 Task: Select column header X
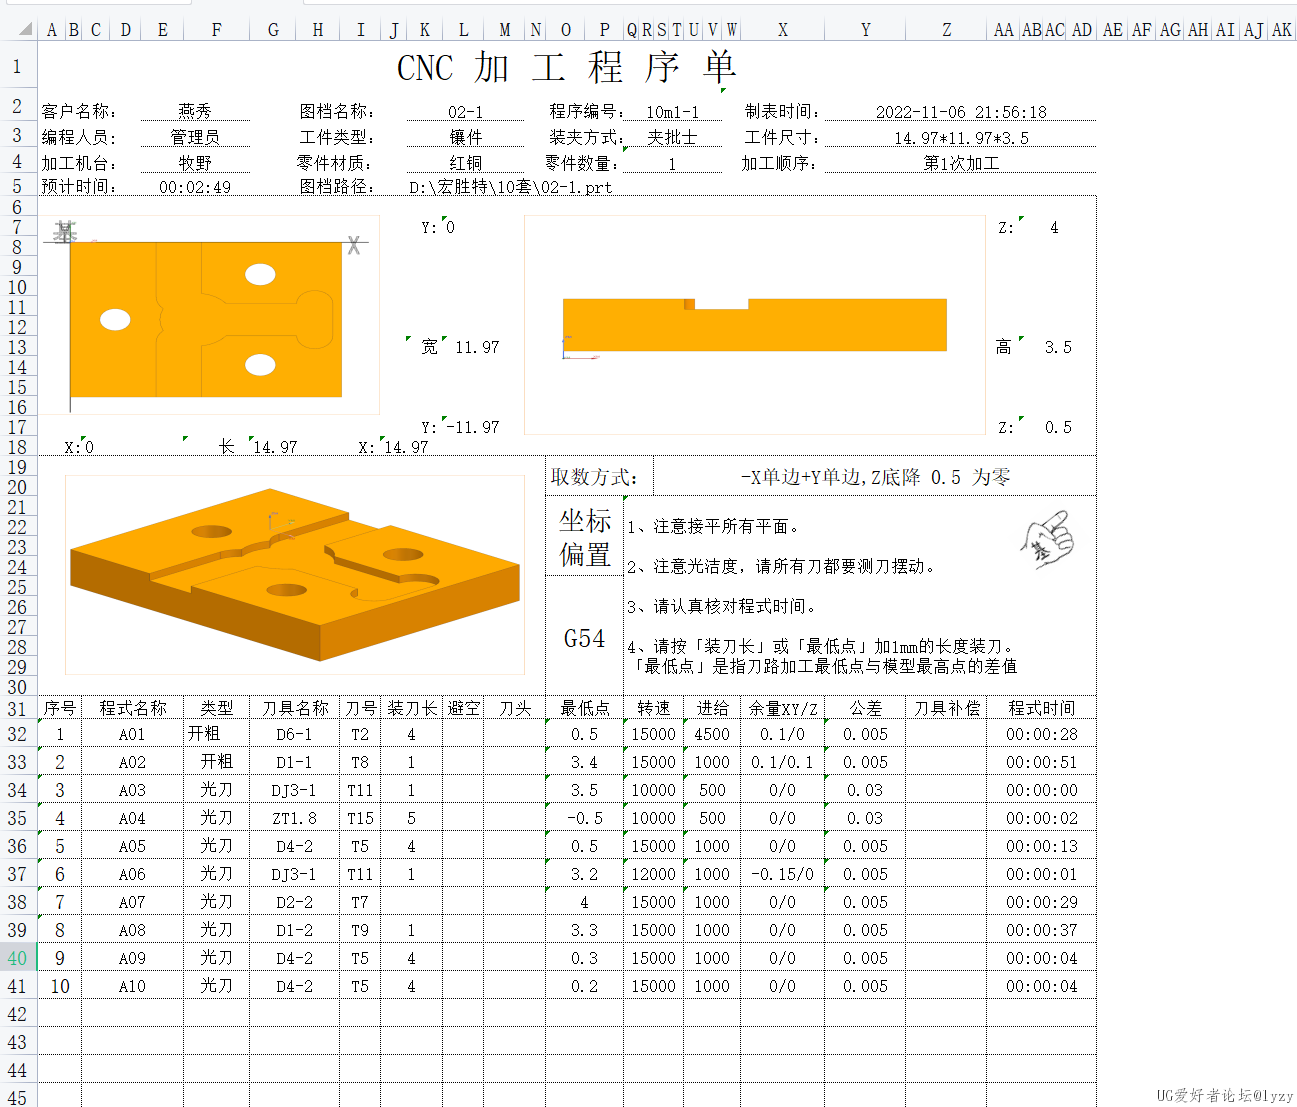(x=782, y=30)
